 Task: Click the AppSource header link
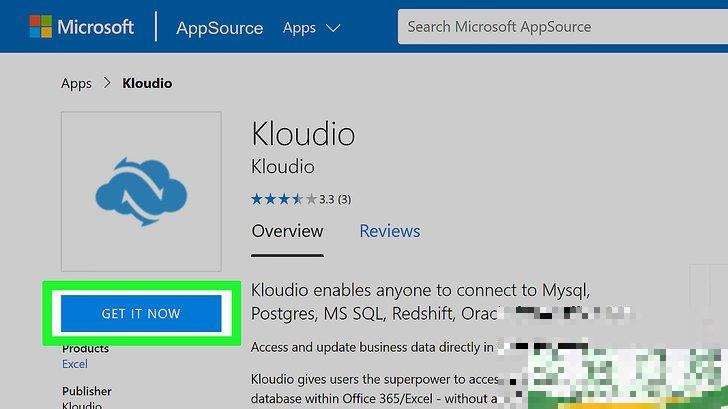tap(219, 28)
